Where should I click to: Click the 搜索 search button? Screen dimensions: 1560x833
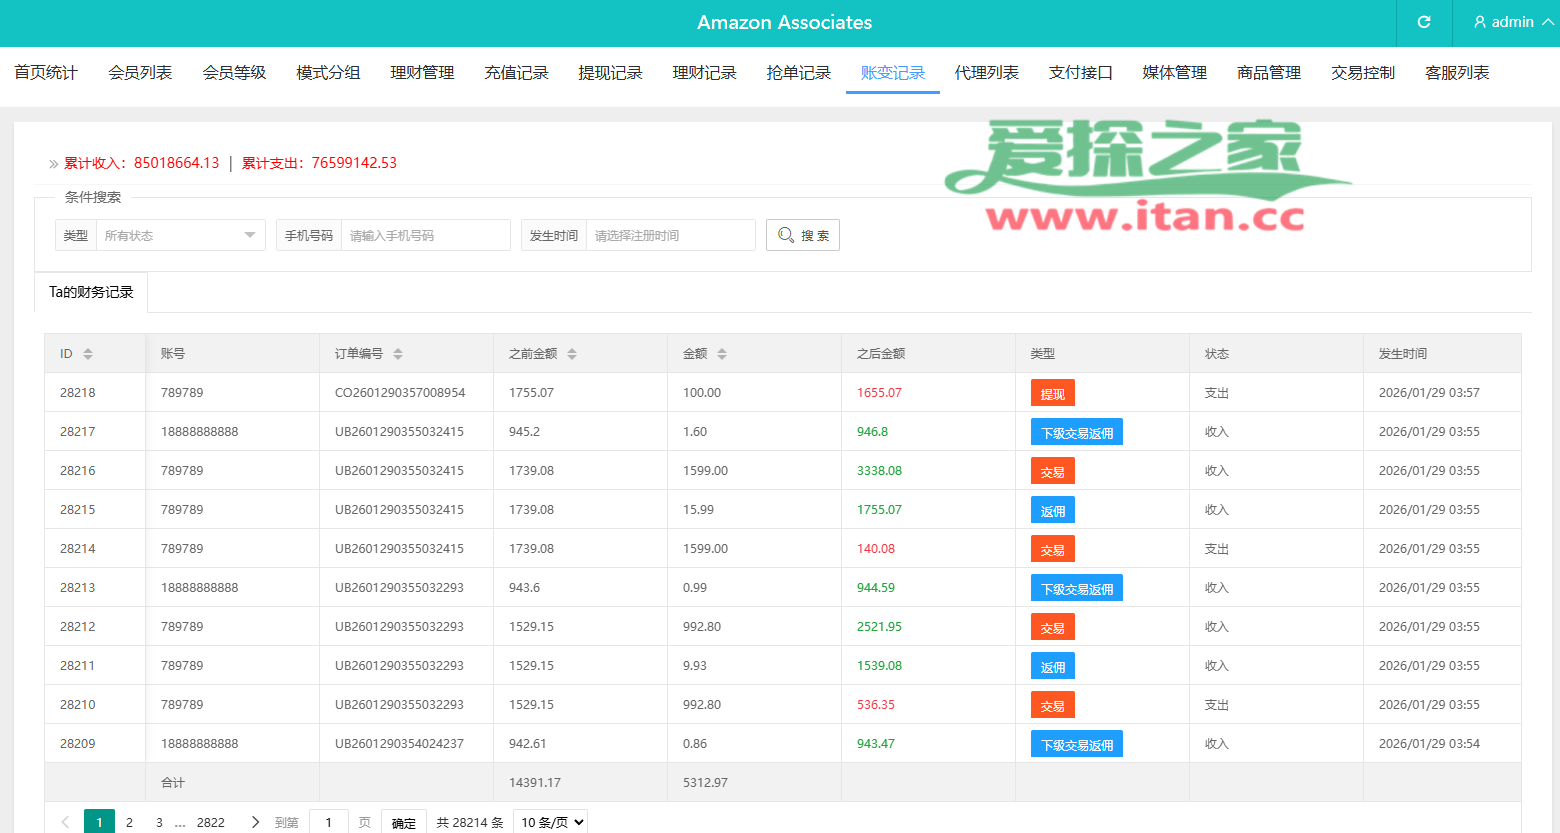802,235
